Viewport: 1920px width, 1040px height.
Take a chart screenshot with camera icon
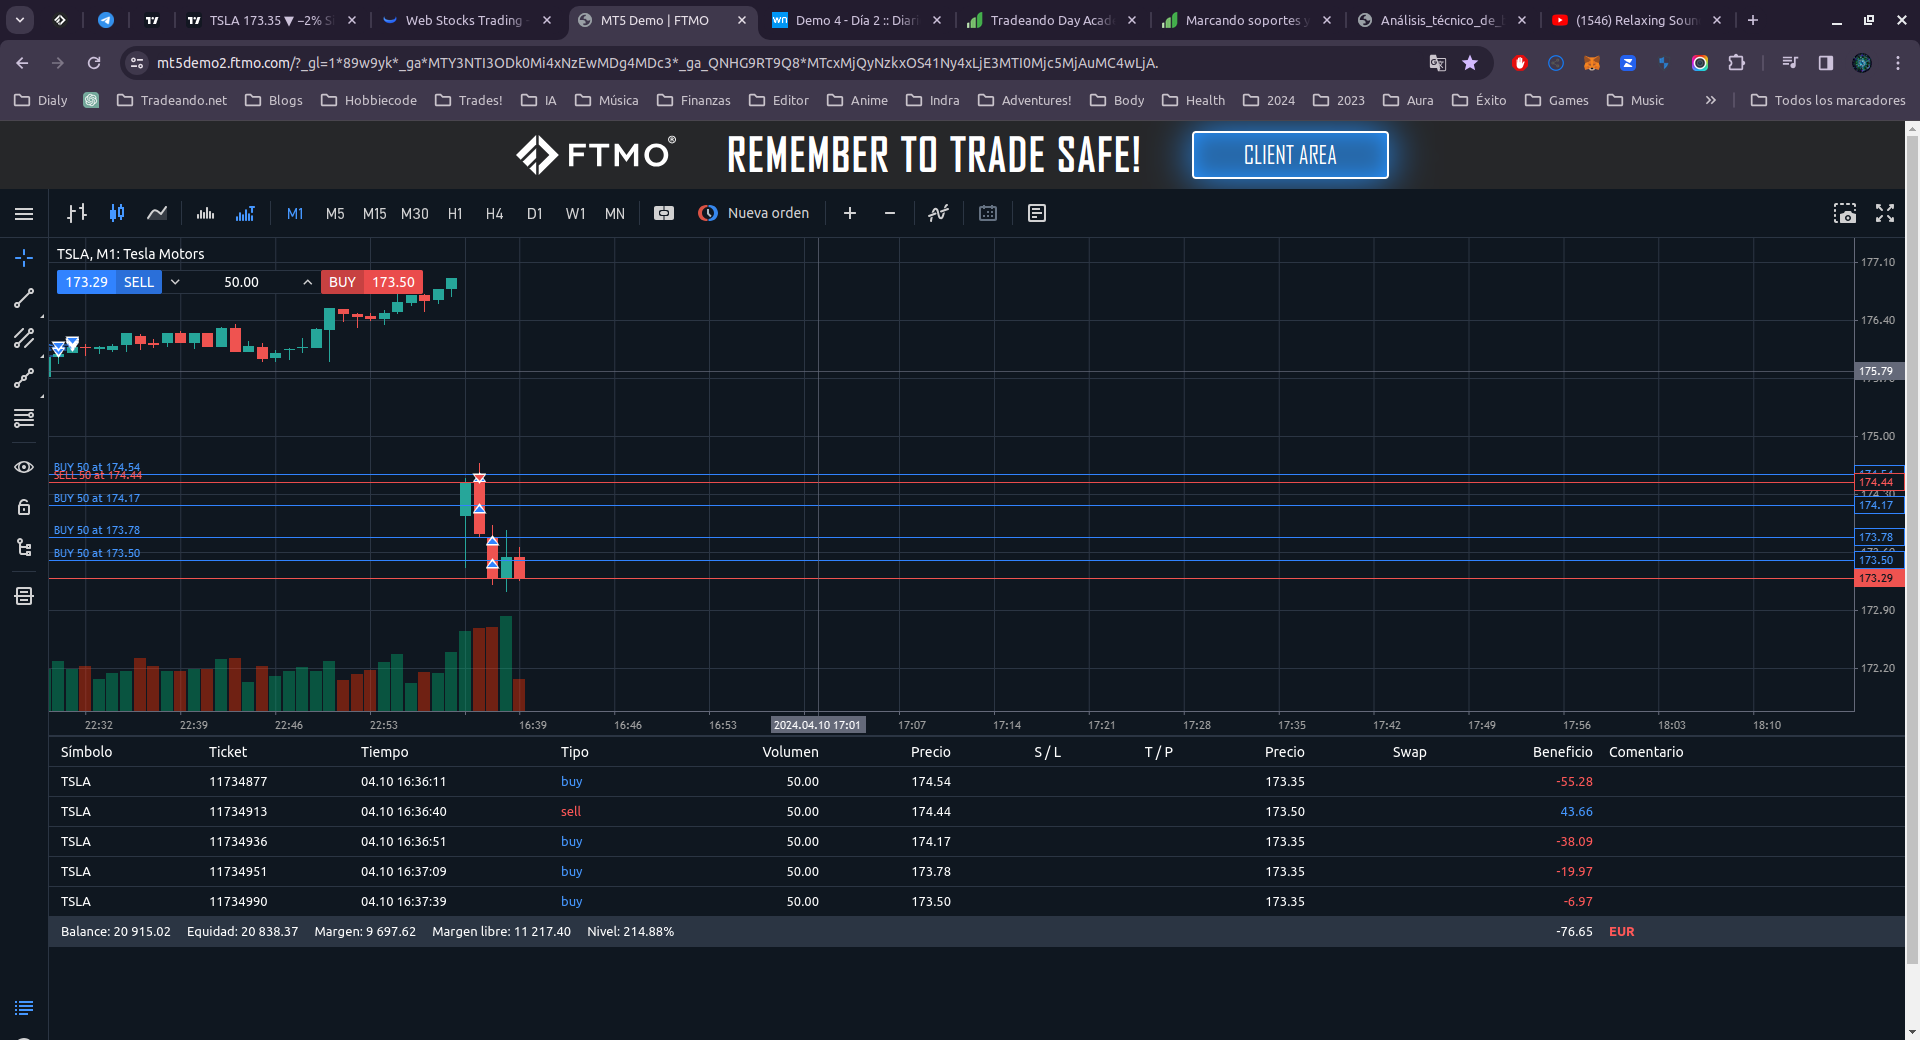1844,213
